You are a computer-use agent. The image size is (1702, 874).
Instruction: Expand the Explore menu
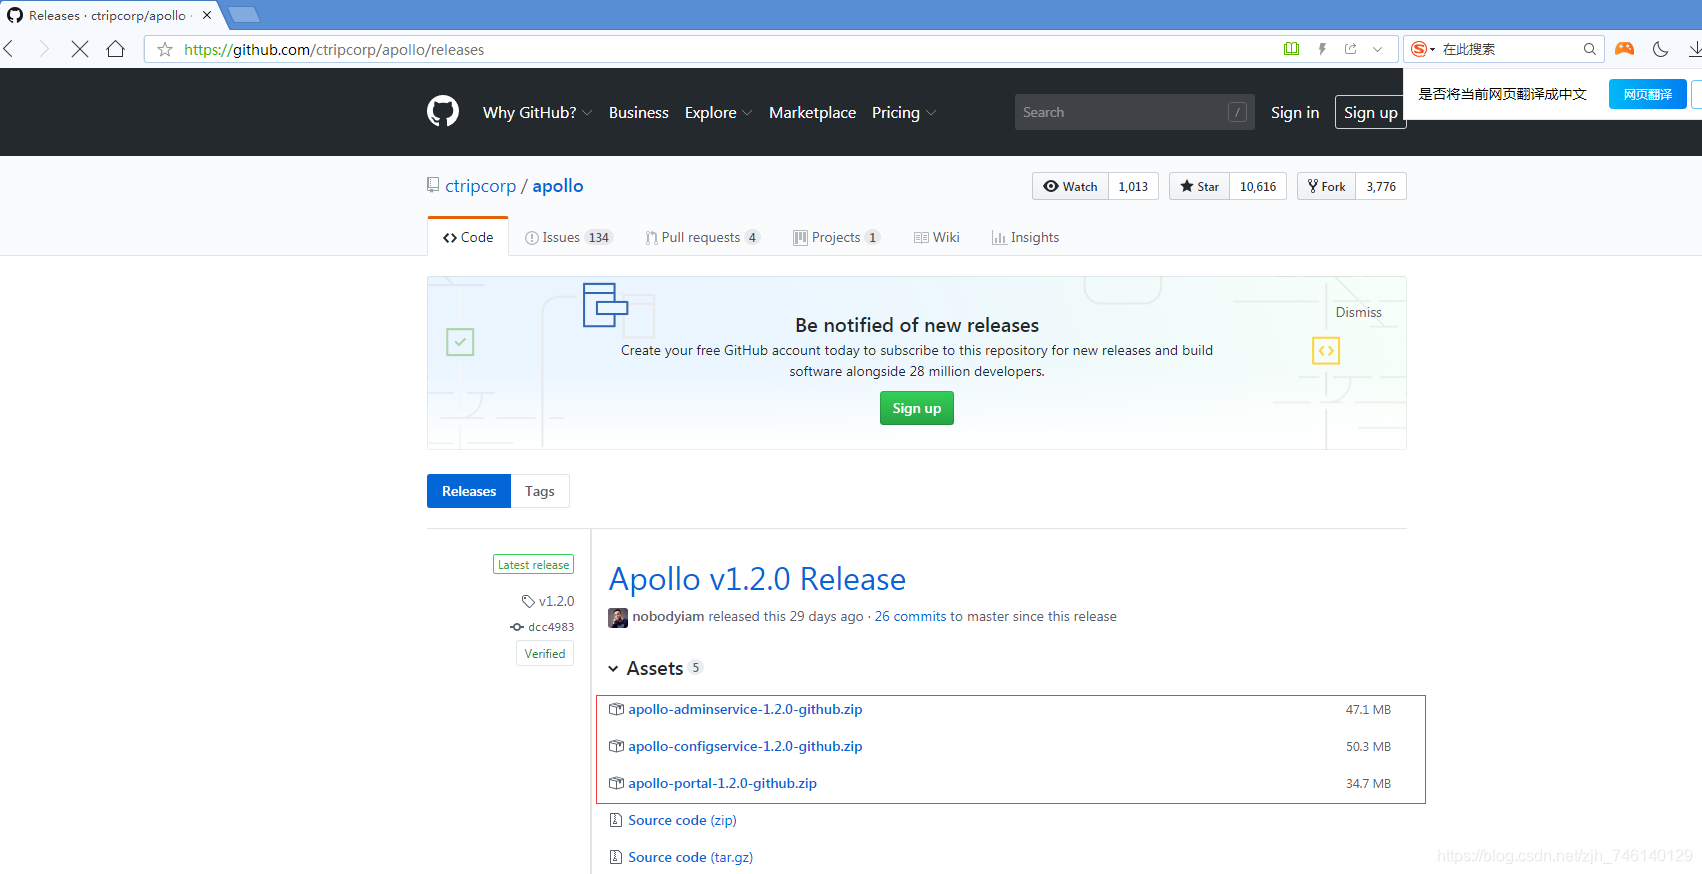point(718,112)
